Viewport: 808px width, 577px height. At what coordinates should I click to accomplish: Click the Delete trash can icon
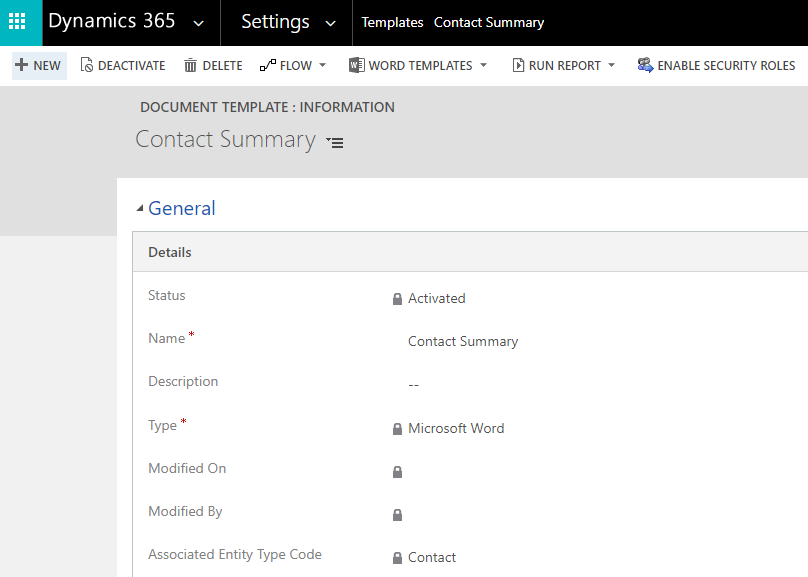coord(191,65)
